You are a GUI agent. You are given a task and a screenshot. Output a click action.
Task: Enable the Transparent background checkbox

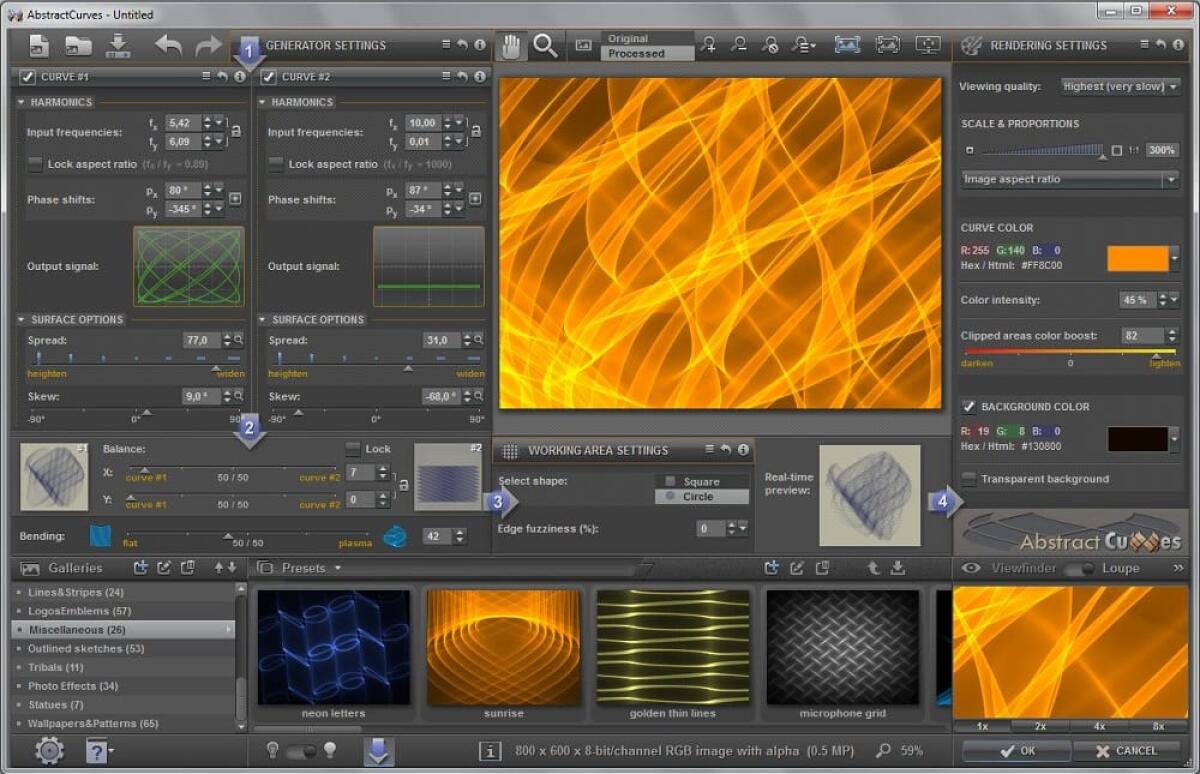pyautogui.click(x=966, y=478)
